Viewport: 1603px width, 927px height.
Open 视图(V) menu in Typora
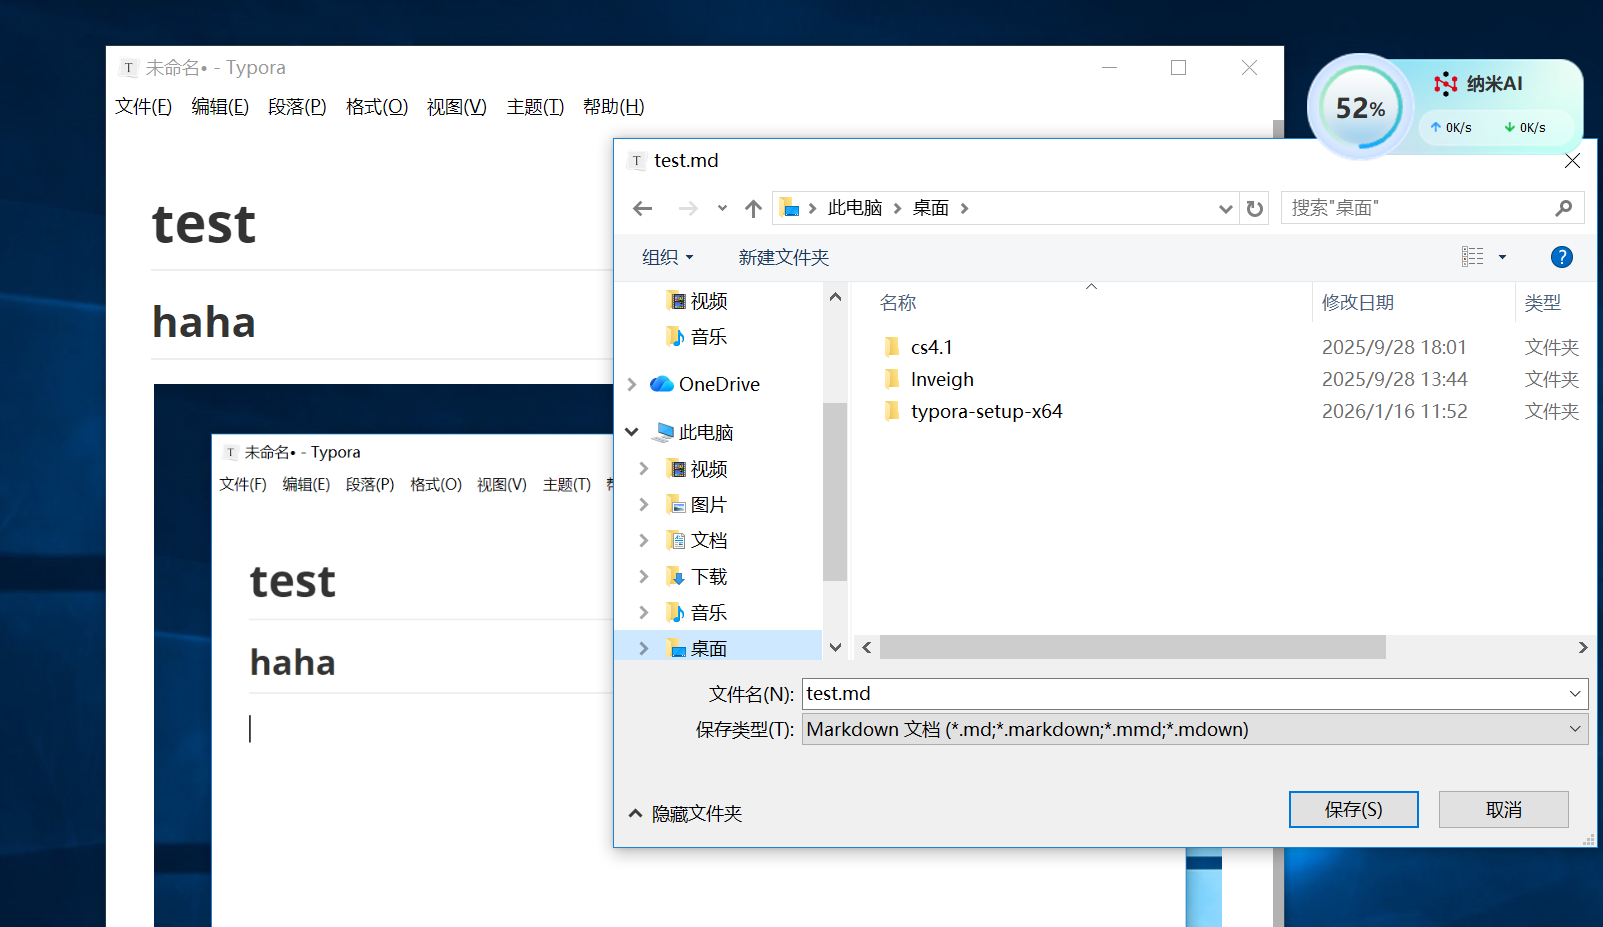click(x=456, y=106)
